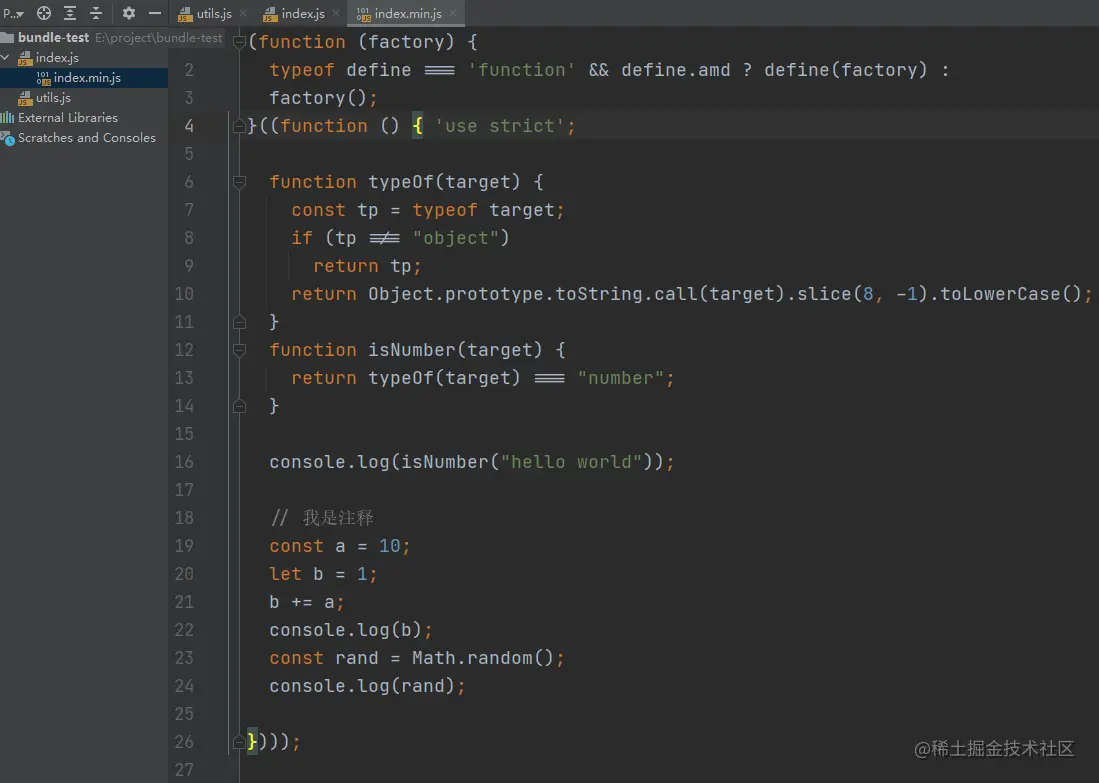Click the "number" string on line 13
The image size is (1099, 783).
tap(620, 379)
